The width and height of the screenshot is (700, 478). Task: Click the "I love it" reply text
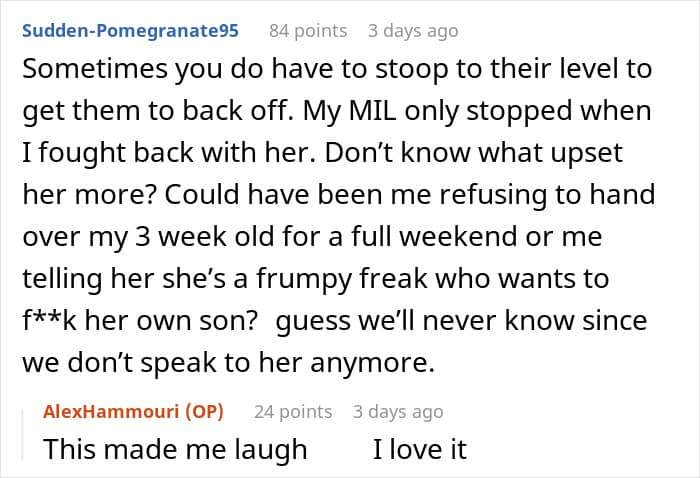(420, 449)
